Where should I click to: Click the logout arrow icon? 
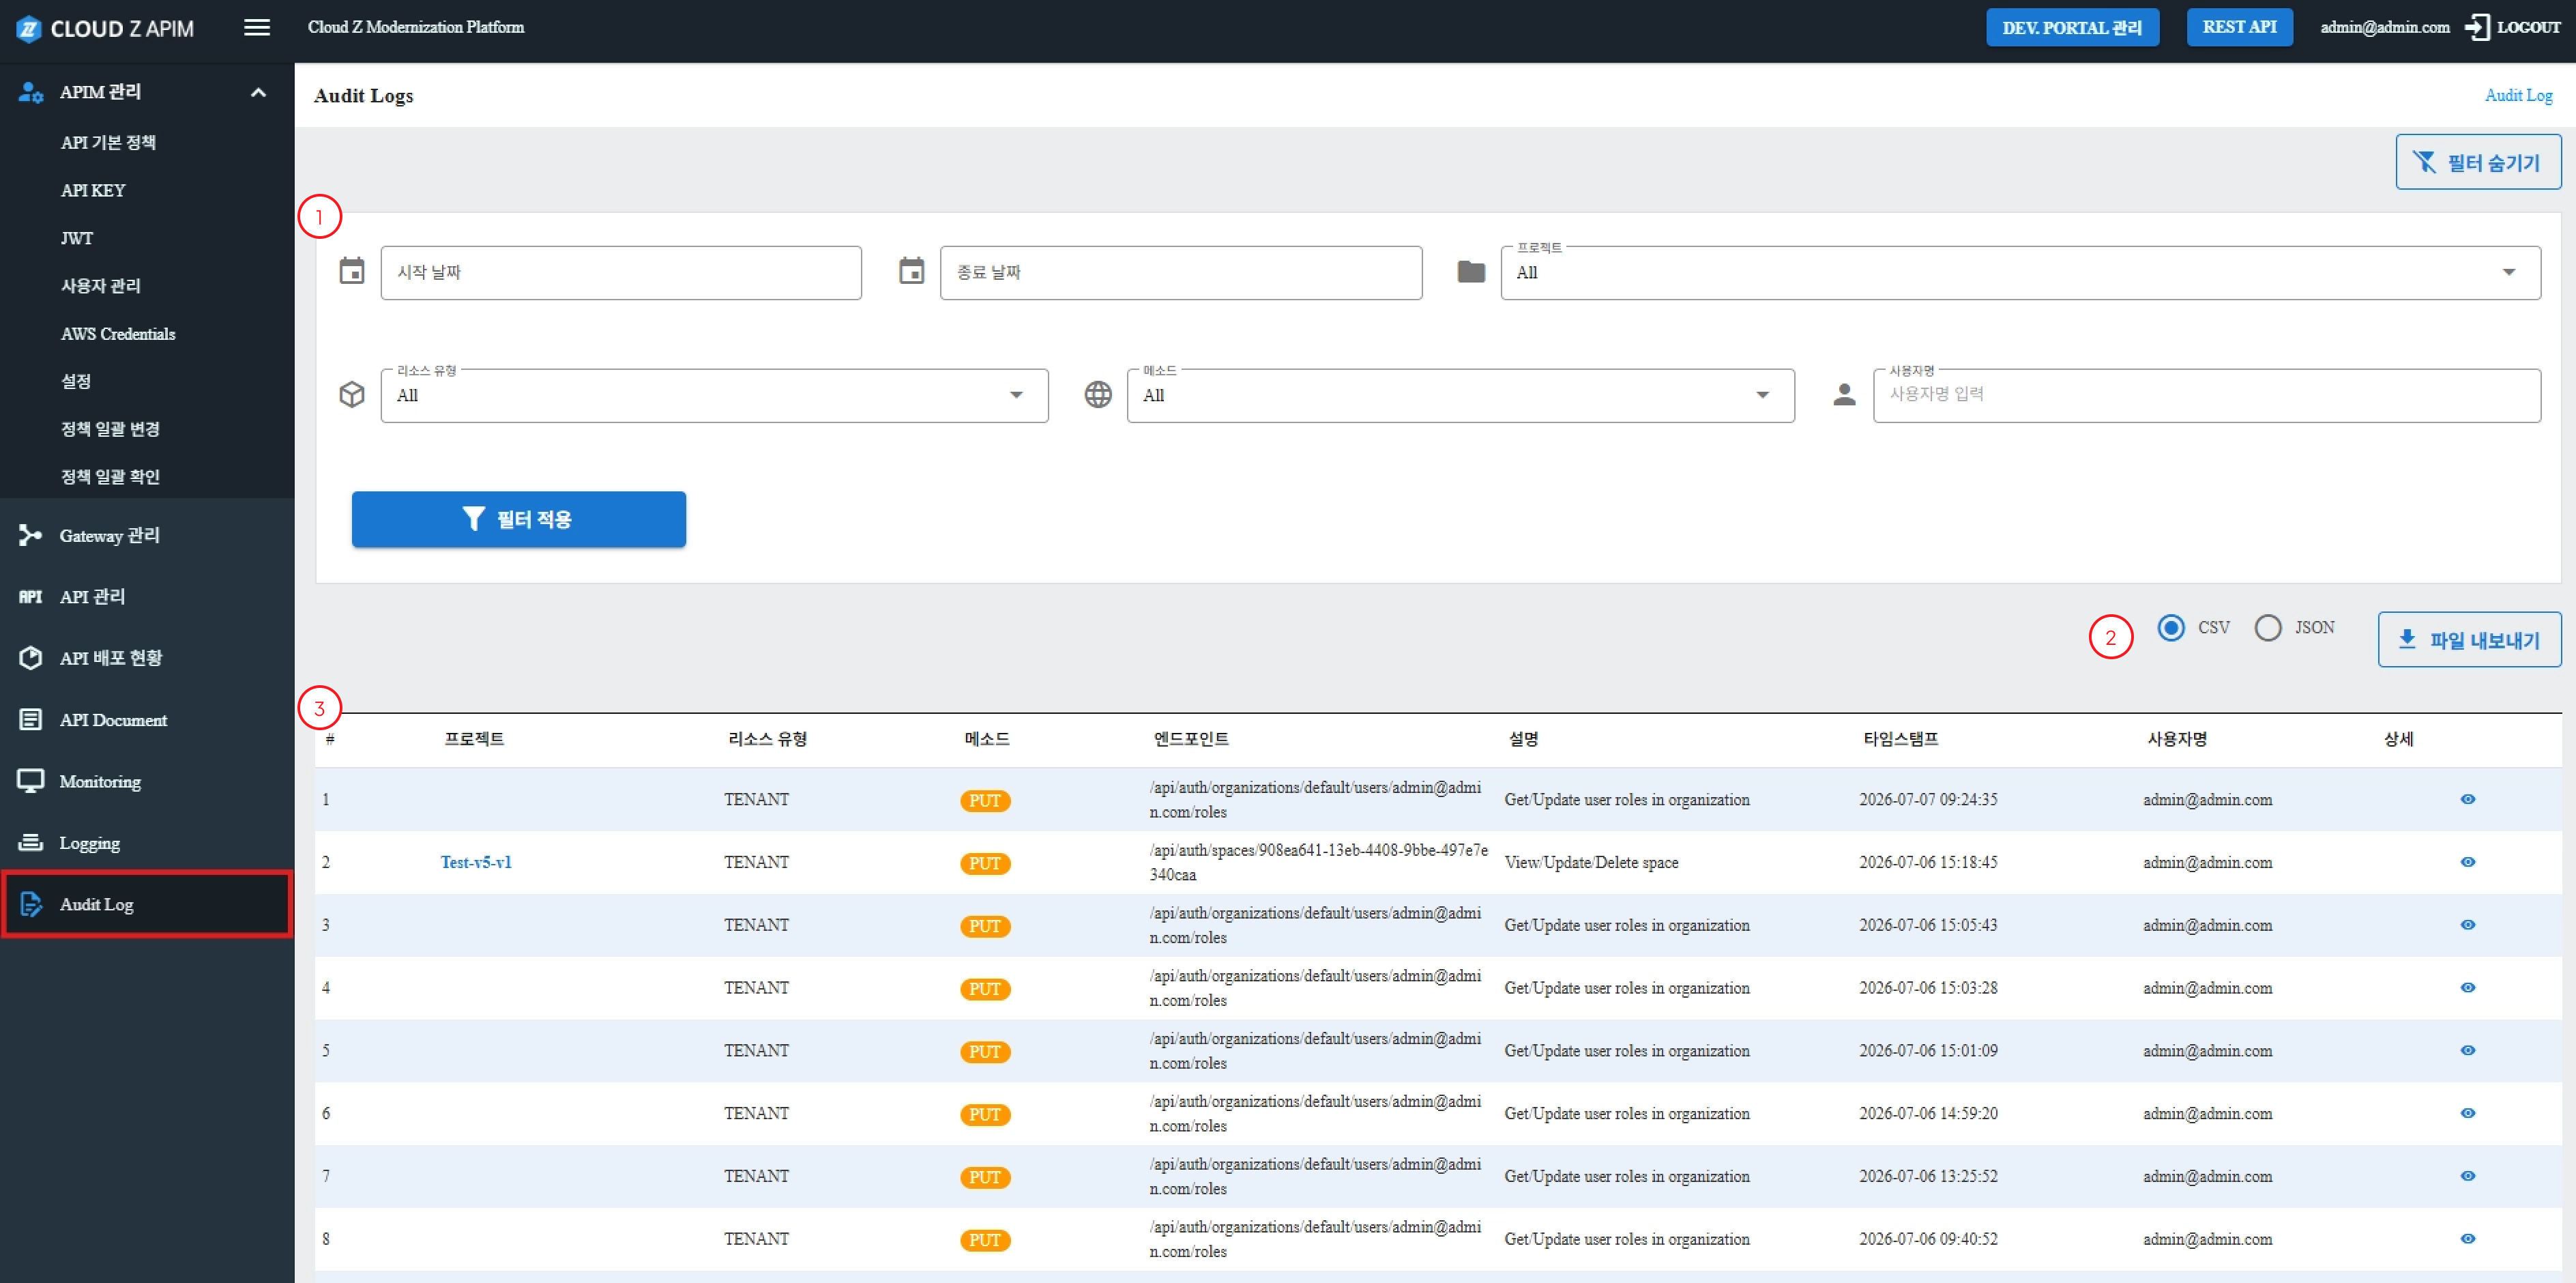click(x=2477, y=27)
